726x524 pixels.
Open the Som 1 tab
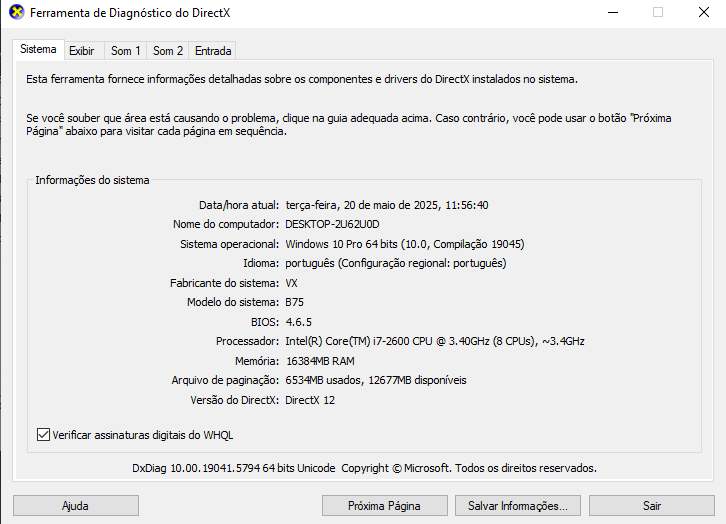[x=125, y=50]
